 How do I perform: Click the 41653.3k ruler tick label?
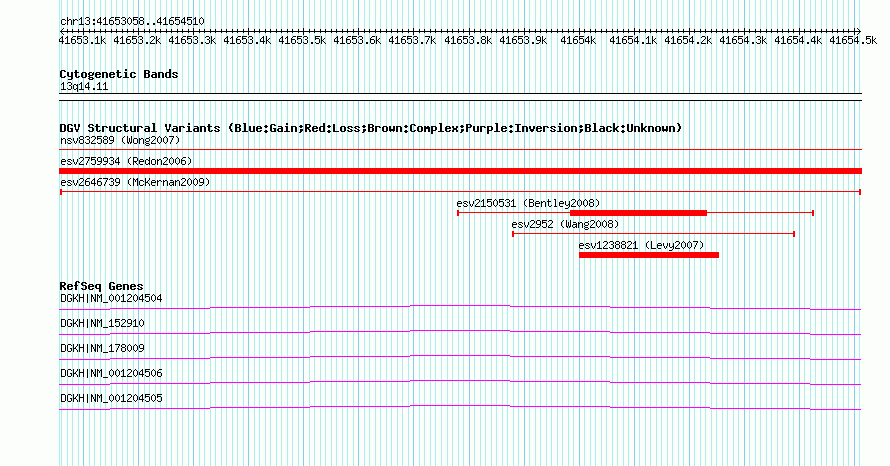coord(192,41)
